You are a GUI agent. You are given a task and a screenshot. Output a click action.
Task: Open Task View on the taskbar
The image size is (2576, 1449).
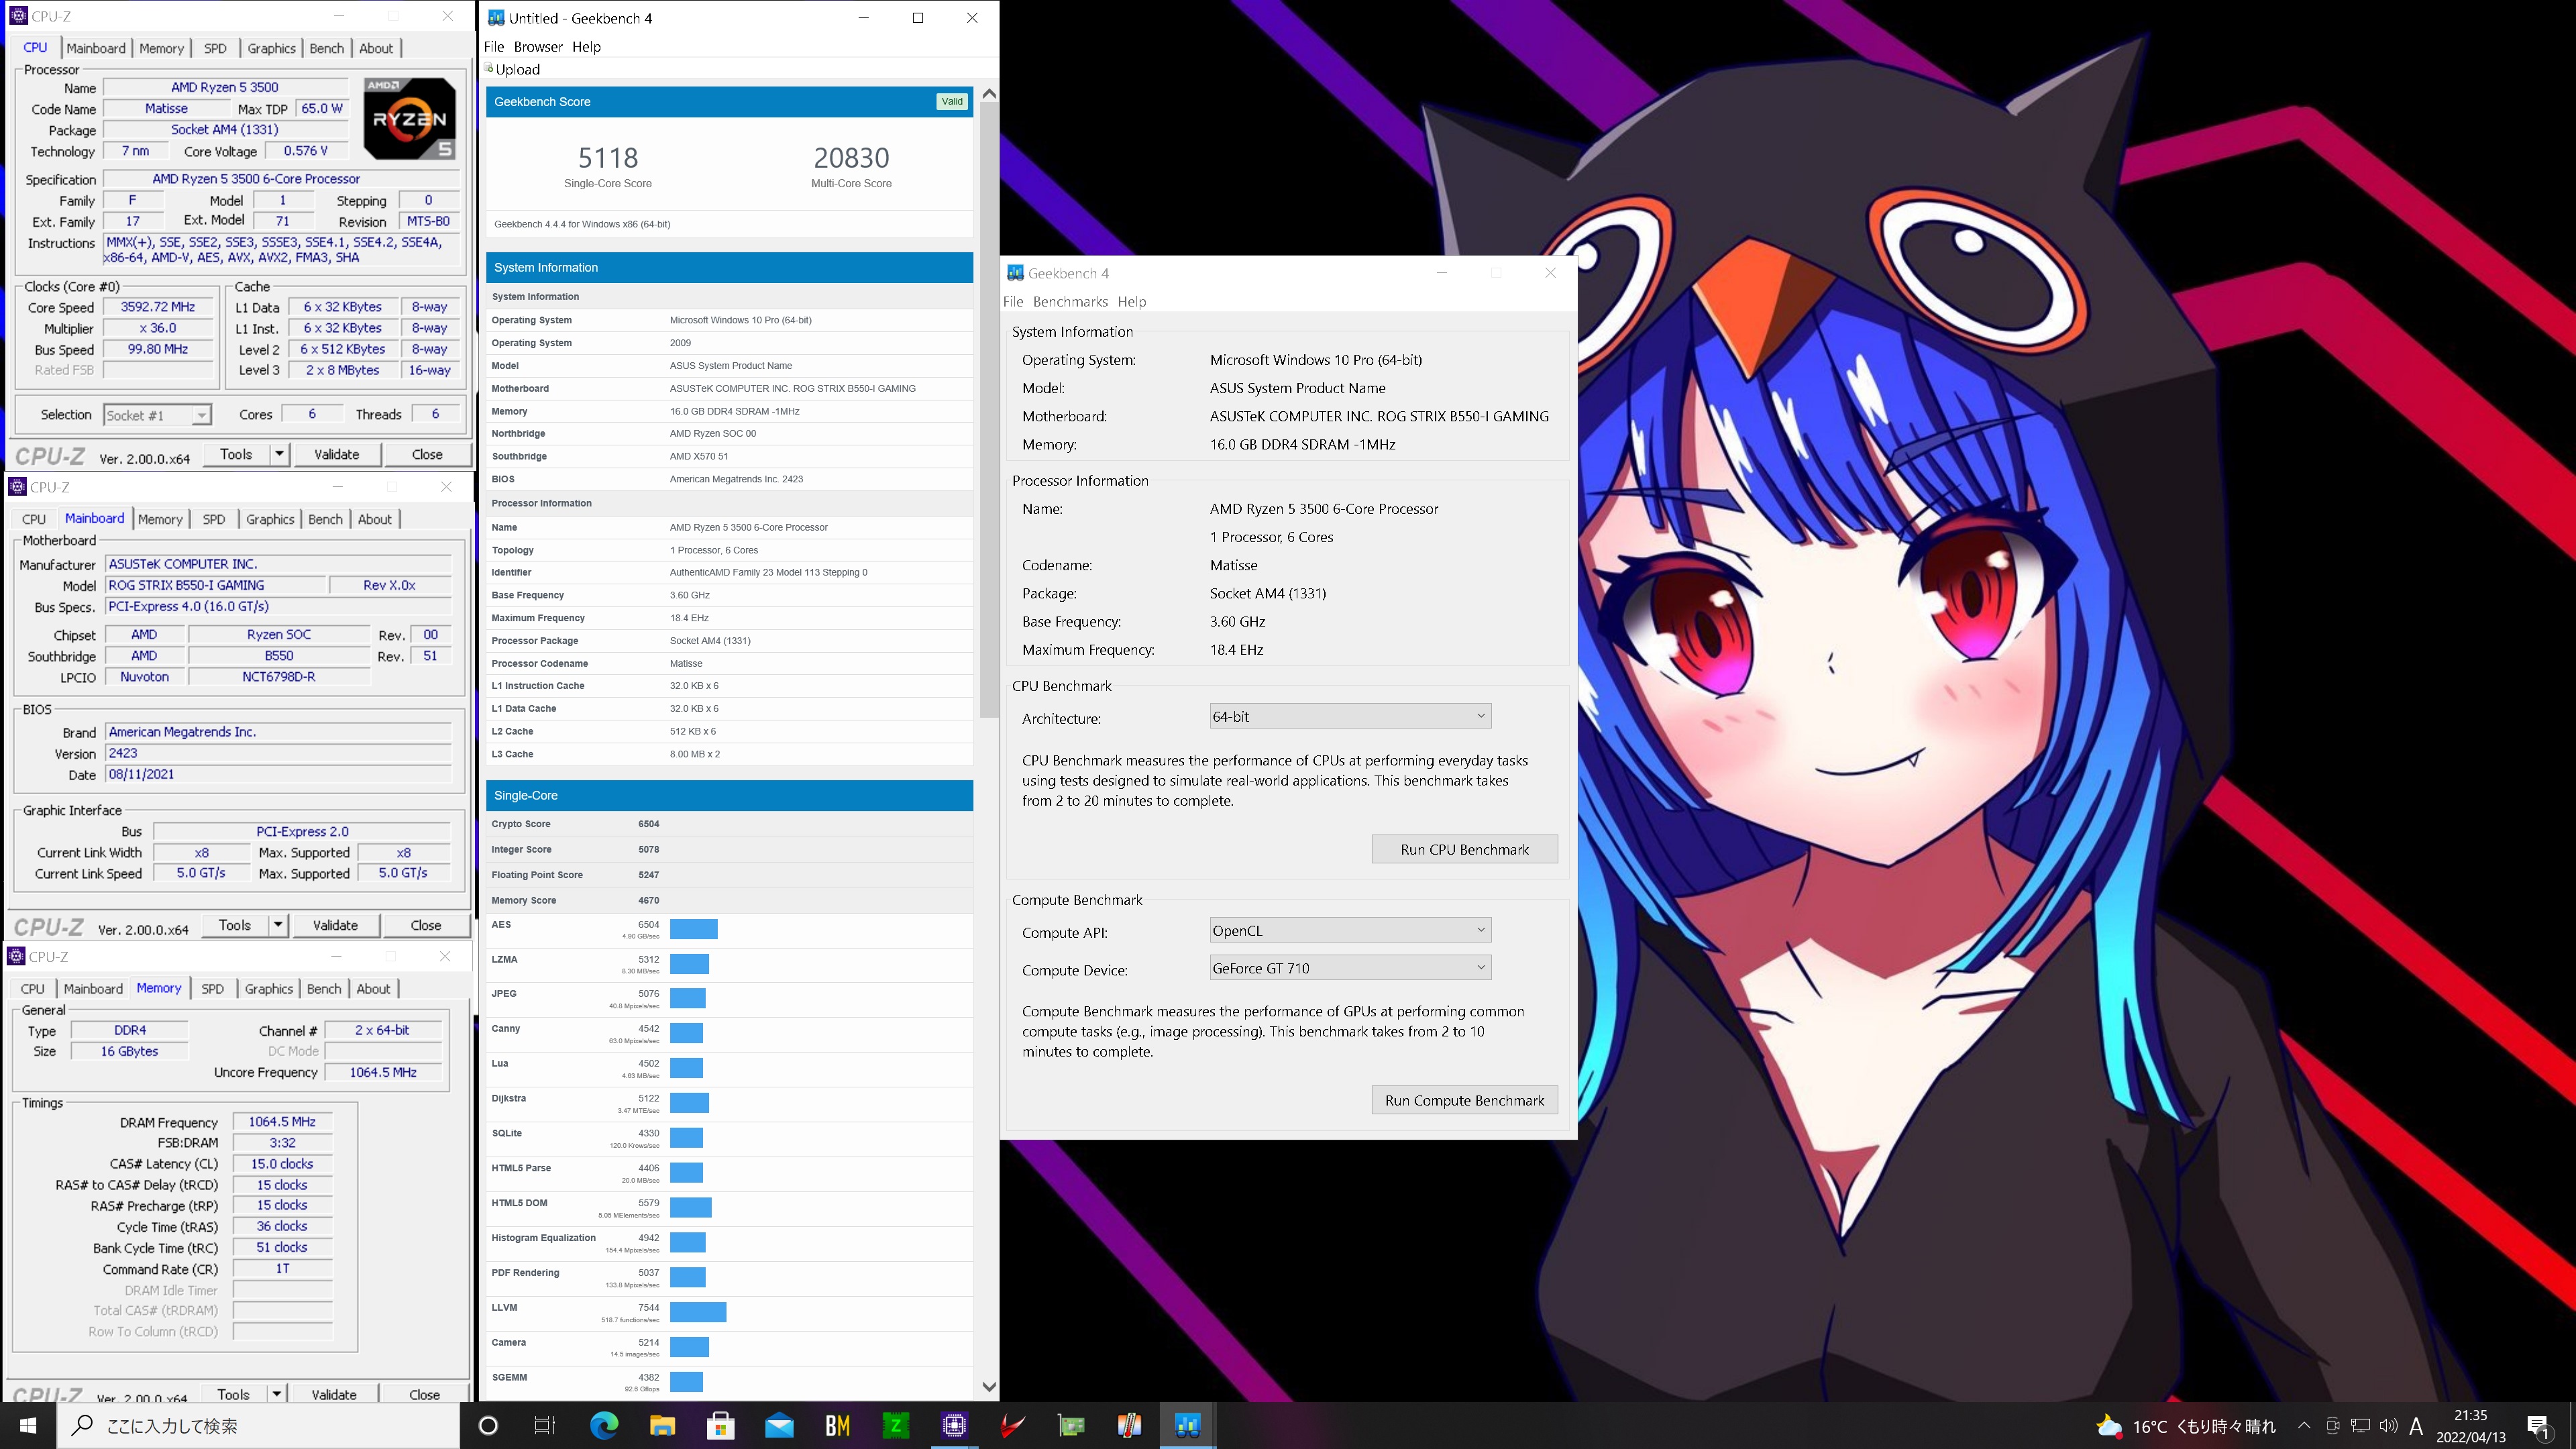[545, 1425]
